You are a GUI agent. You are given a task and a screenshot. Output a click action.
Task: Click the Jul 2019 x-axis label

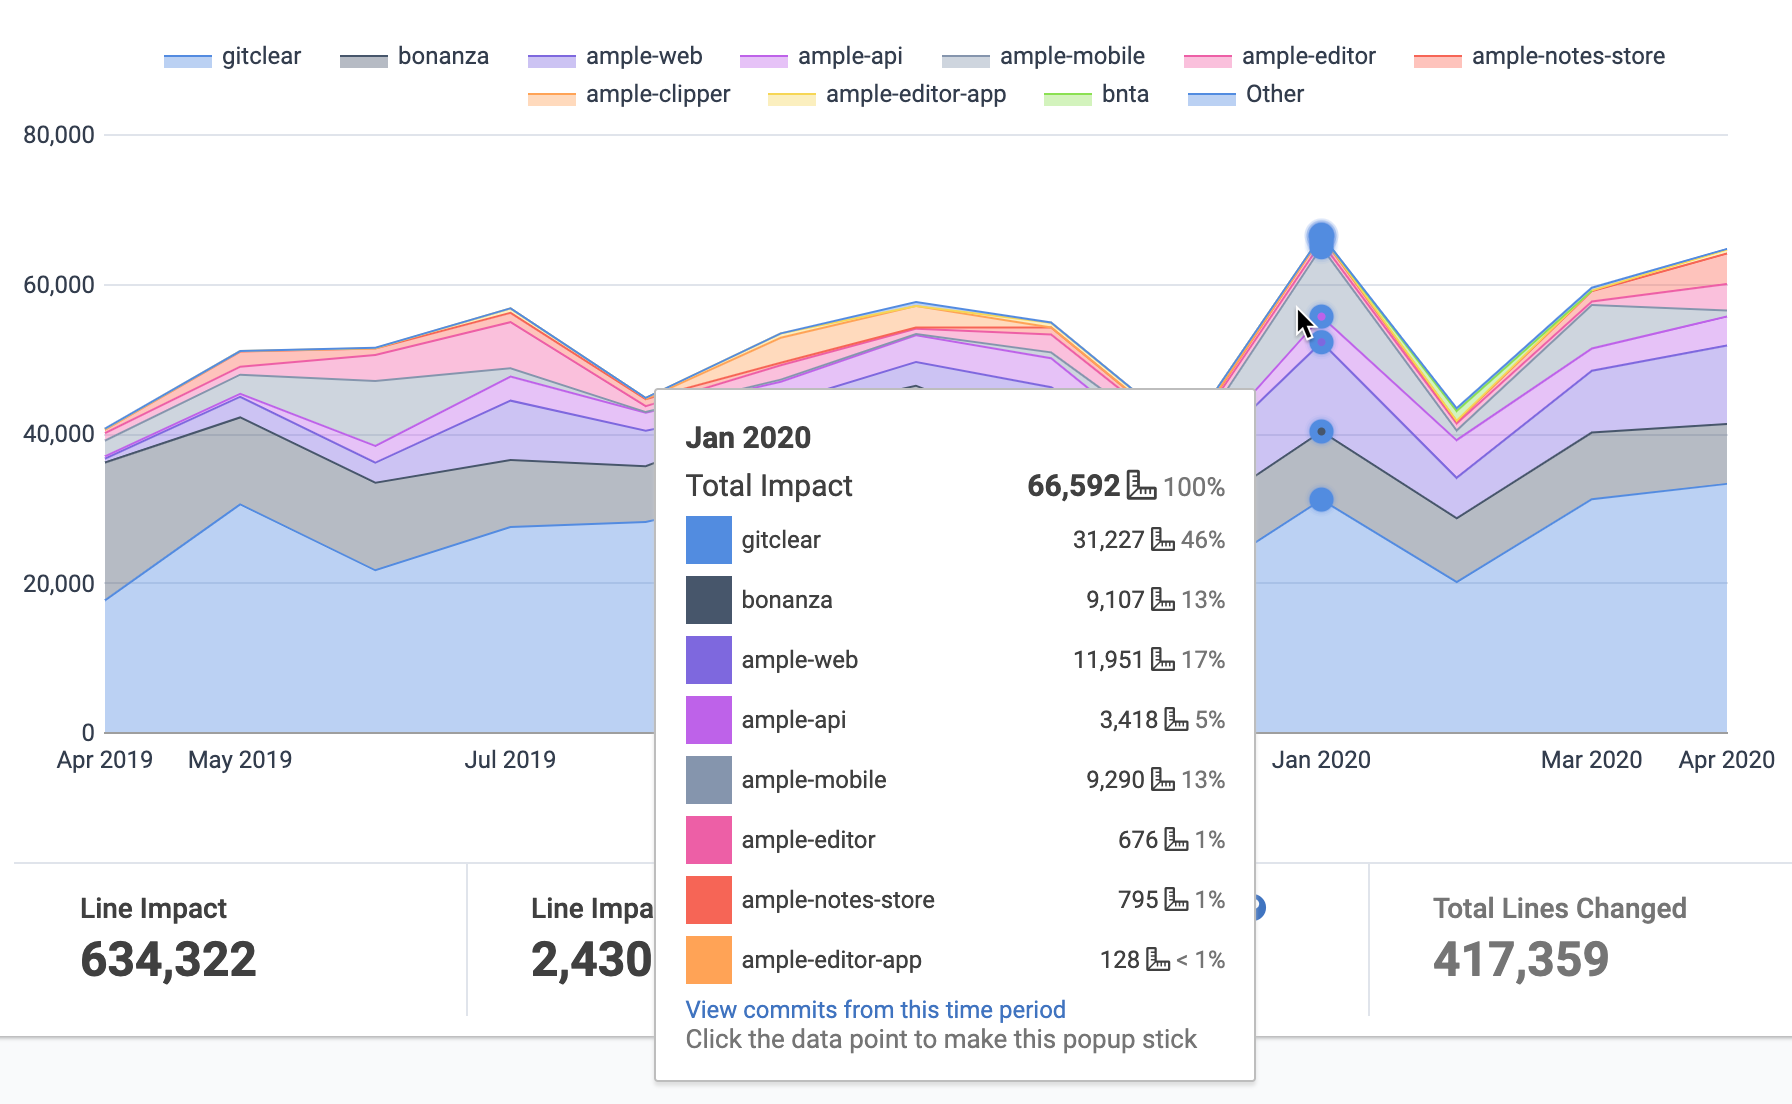click(x=510, y=760)
